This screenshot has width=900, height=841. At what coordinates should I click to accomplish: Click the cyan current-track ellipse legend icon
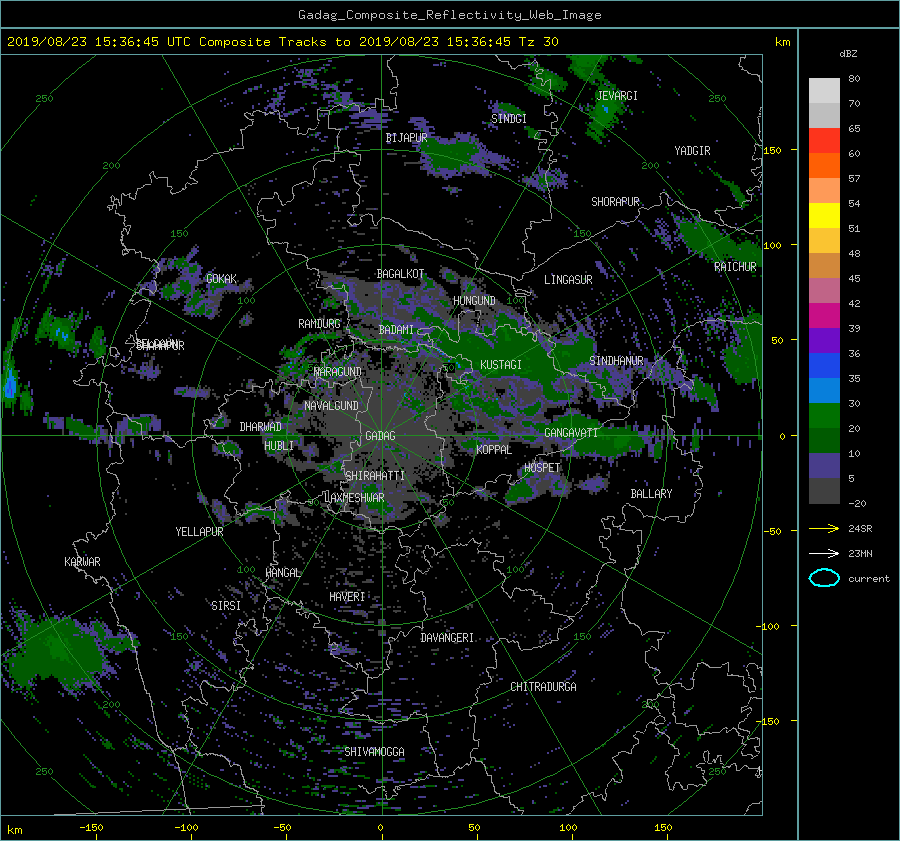click(x=824, y=578)
